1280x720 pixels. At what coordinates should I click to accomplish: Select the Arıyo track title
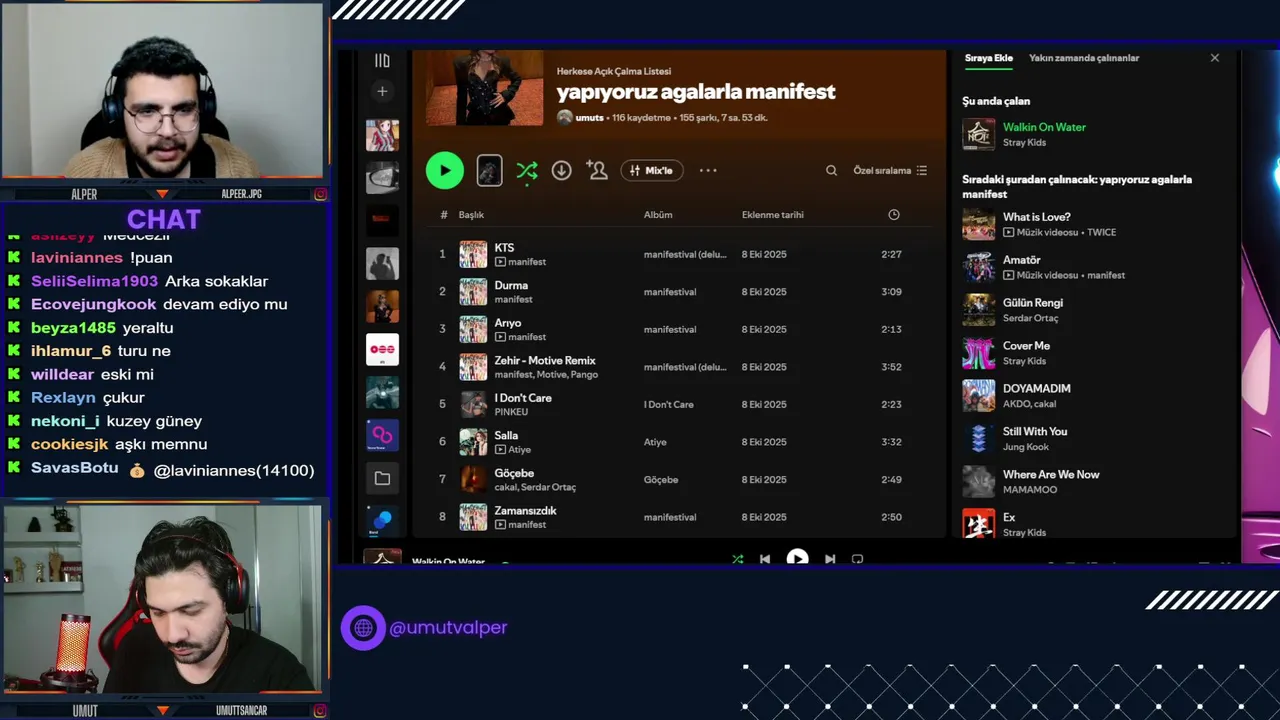(x=508, y=323)
